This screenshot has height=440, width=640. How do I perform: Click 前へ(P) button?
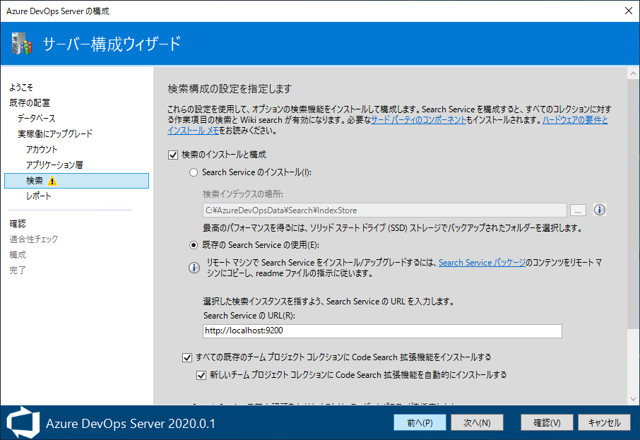[420, 422]
